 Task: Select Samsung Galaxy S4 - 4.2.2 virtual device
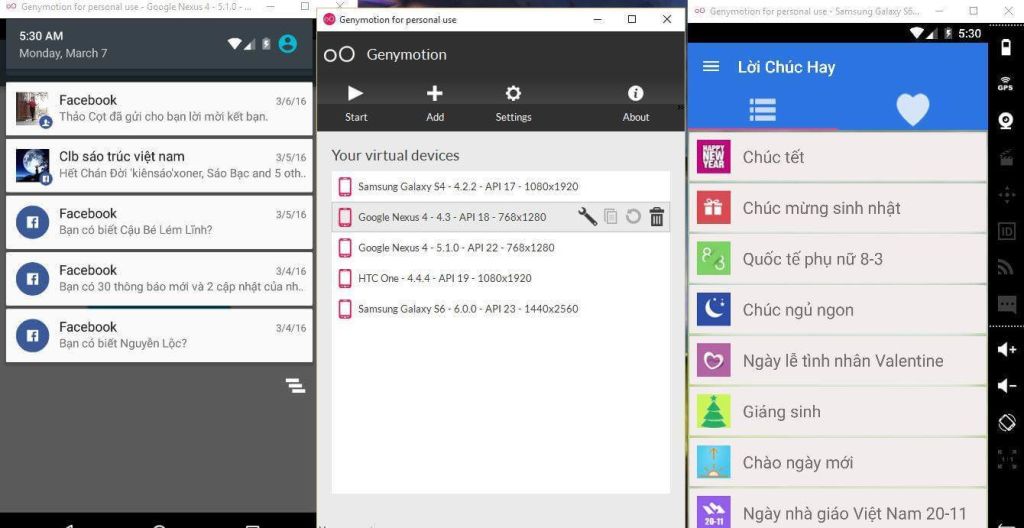click(x=501, y=186)
